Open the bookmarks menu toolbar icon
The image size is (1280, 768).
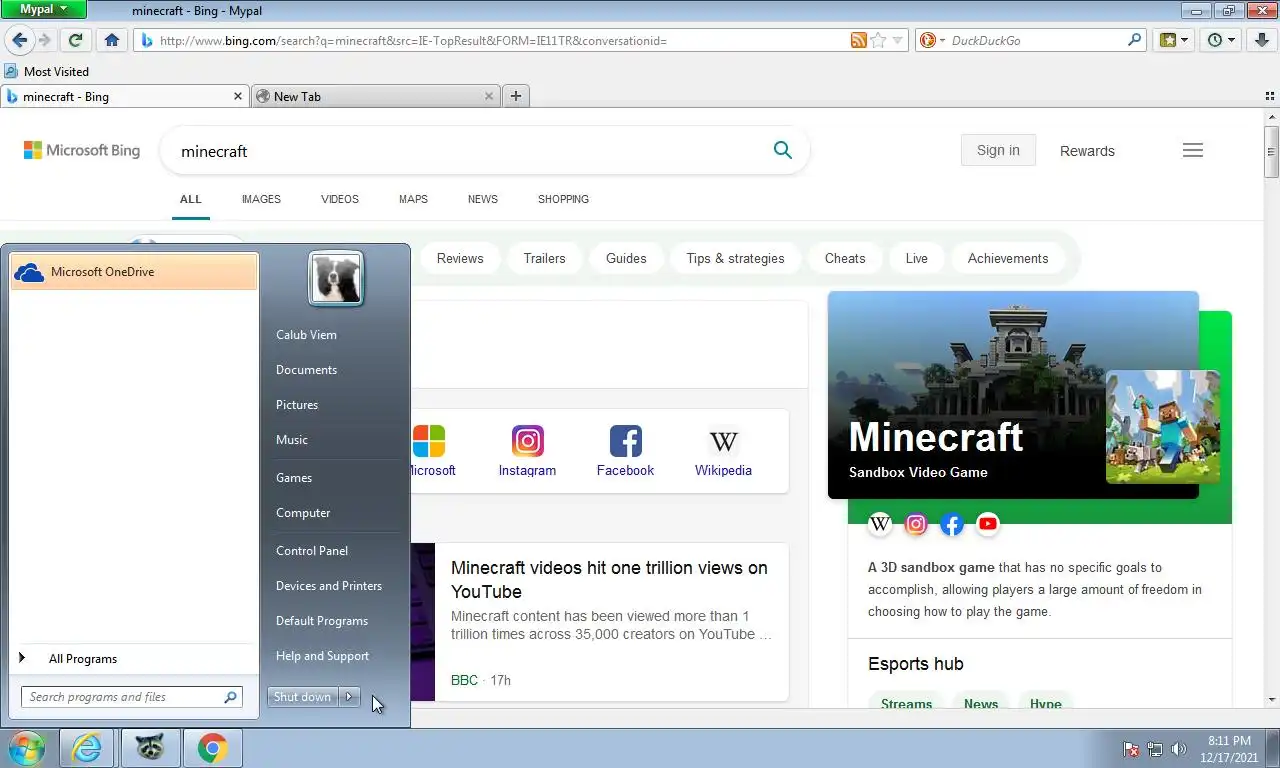click(1172, 40)
